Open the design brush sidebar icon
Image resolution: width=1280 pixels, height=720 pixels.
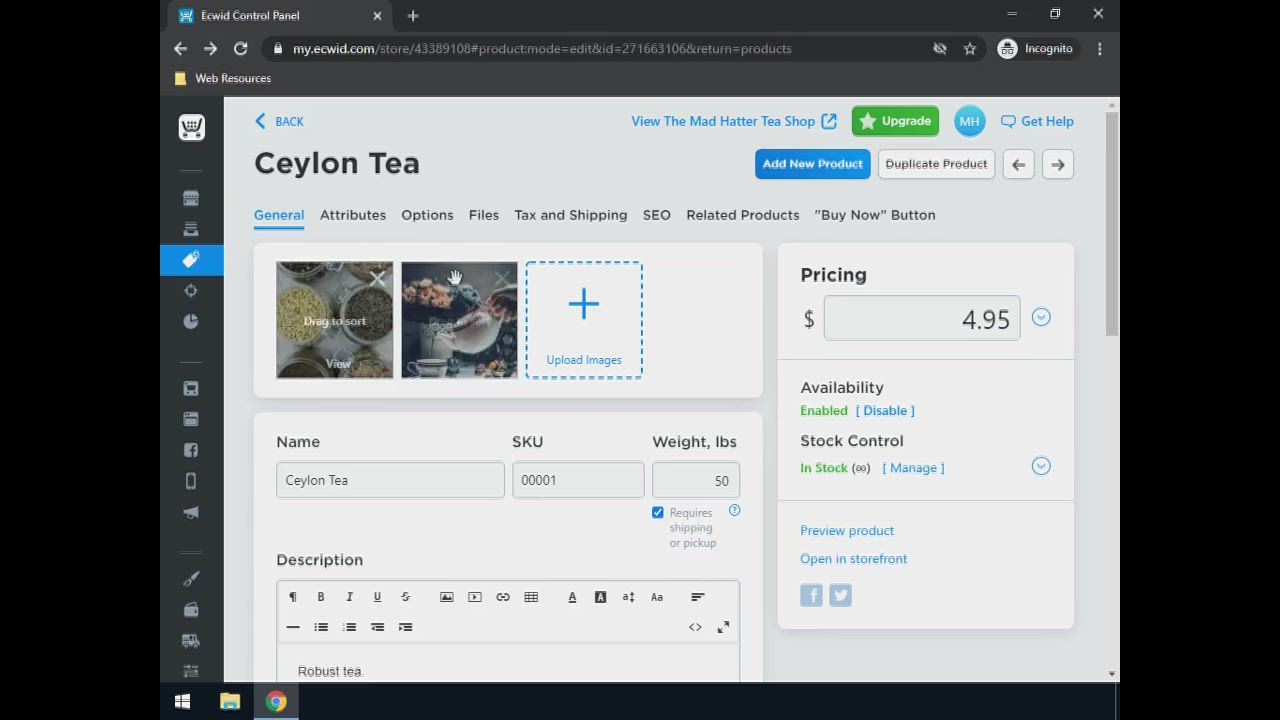coord(191,579)
